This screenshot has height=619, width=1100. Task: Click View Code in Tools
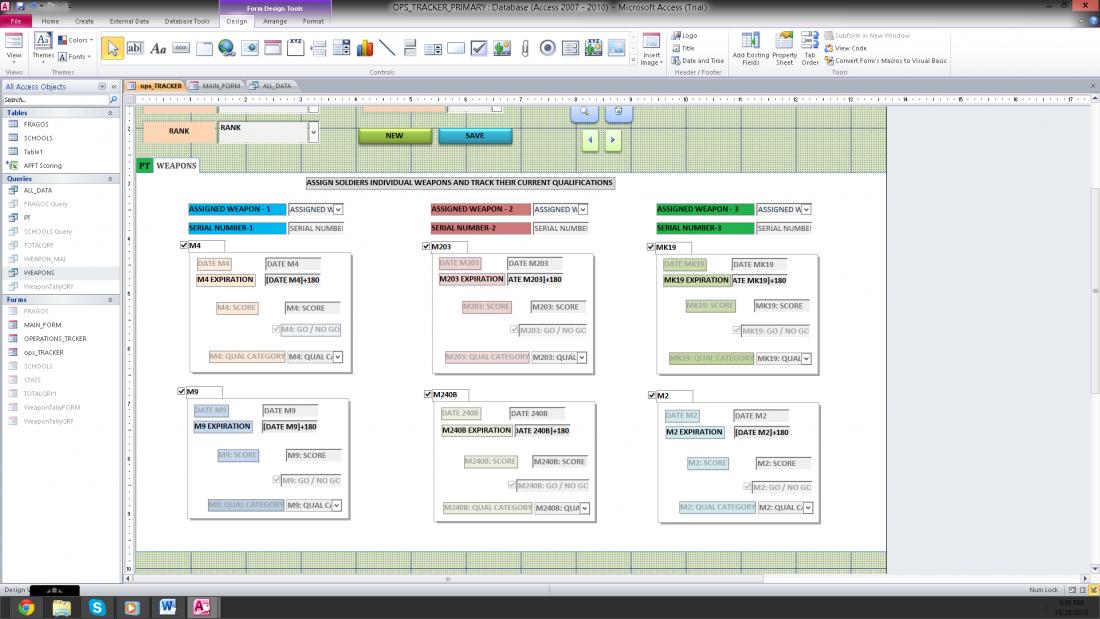click(x=845, y=48)
